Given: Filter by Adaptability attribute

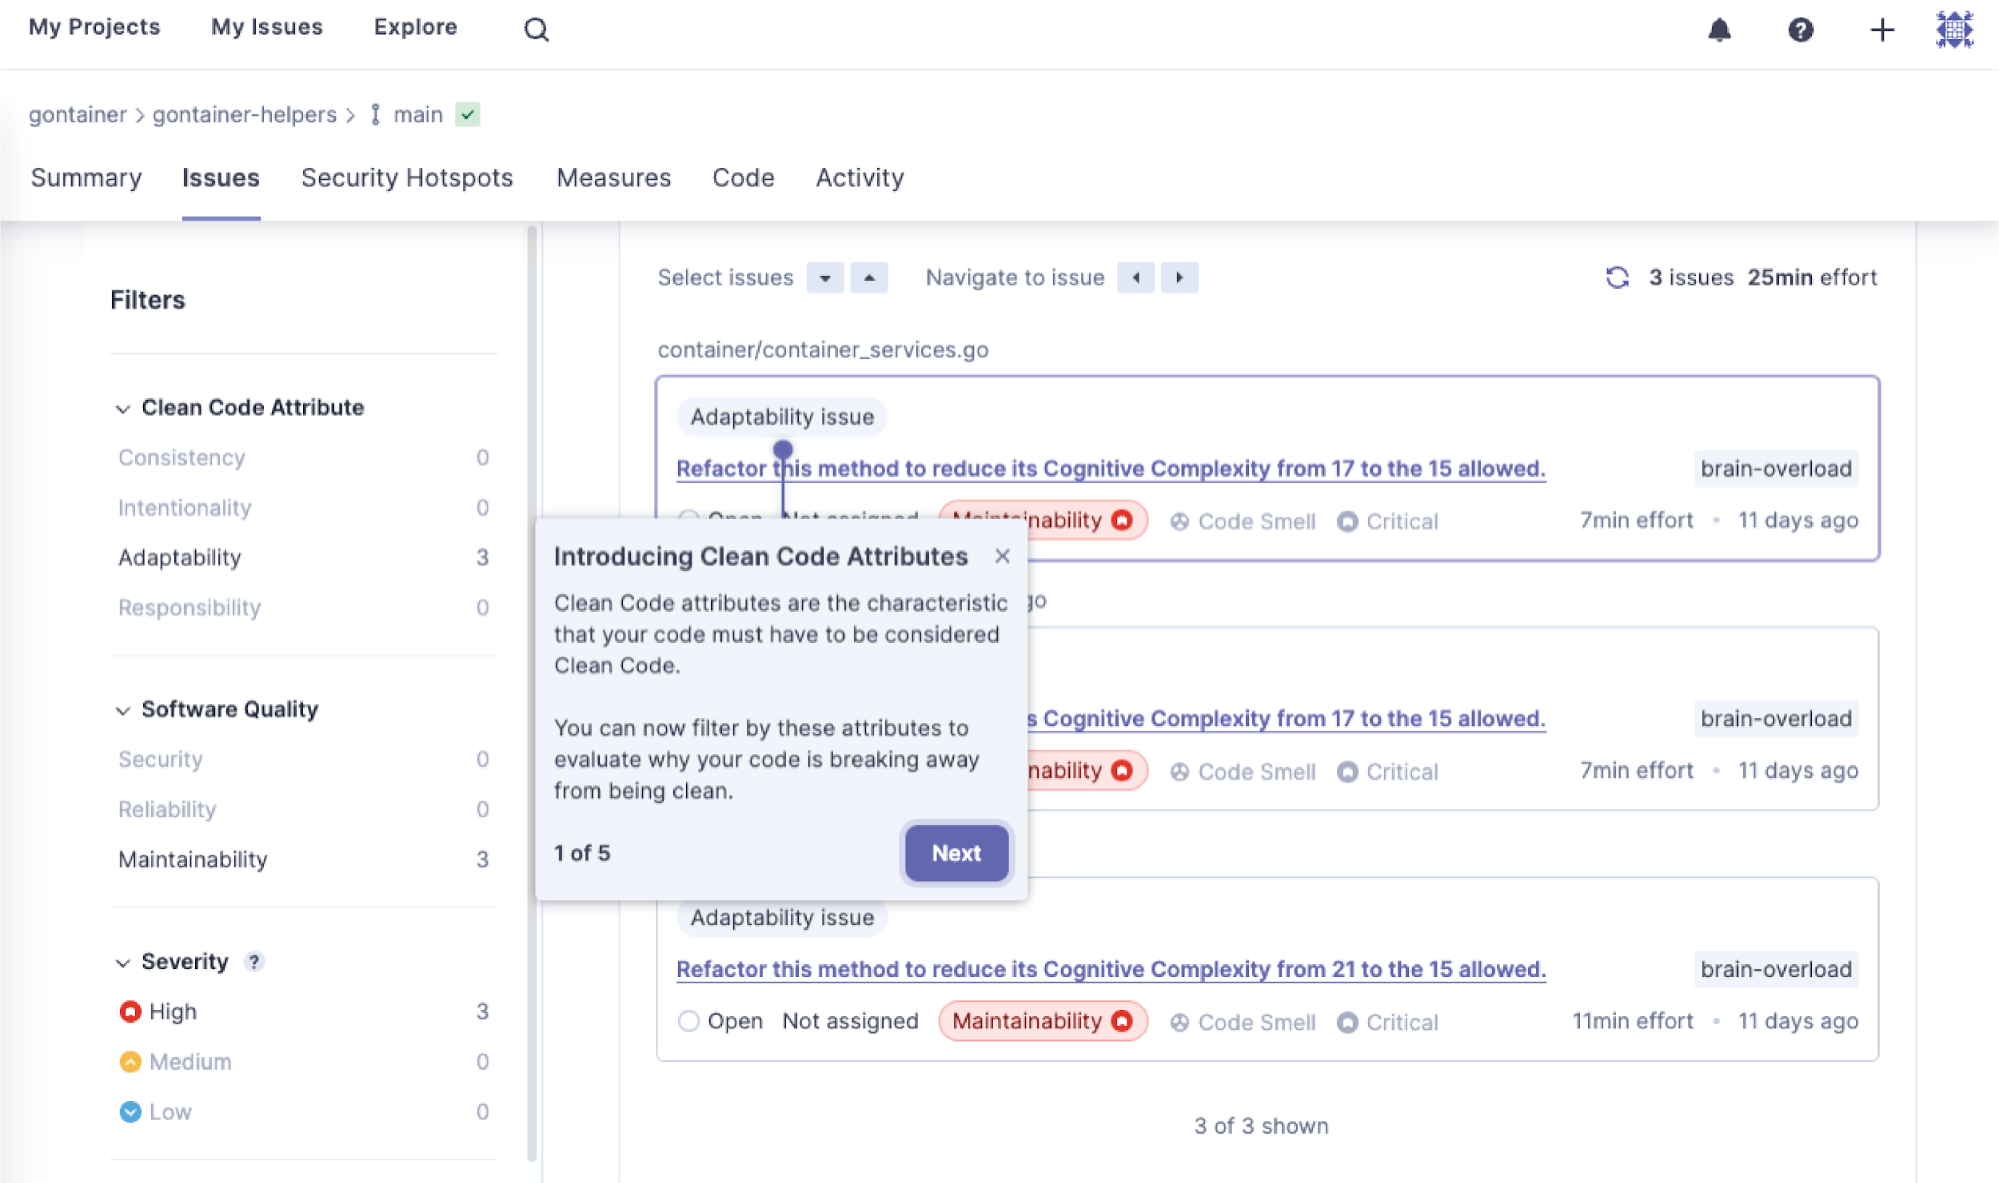Looking at the screenshot, I should pos(180,557).
